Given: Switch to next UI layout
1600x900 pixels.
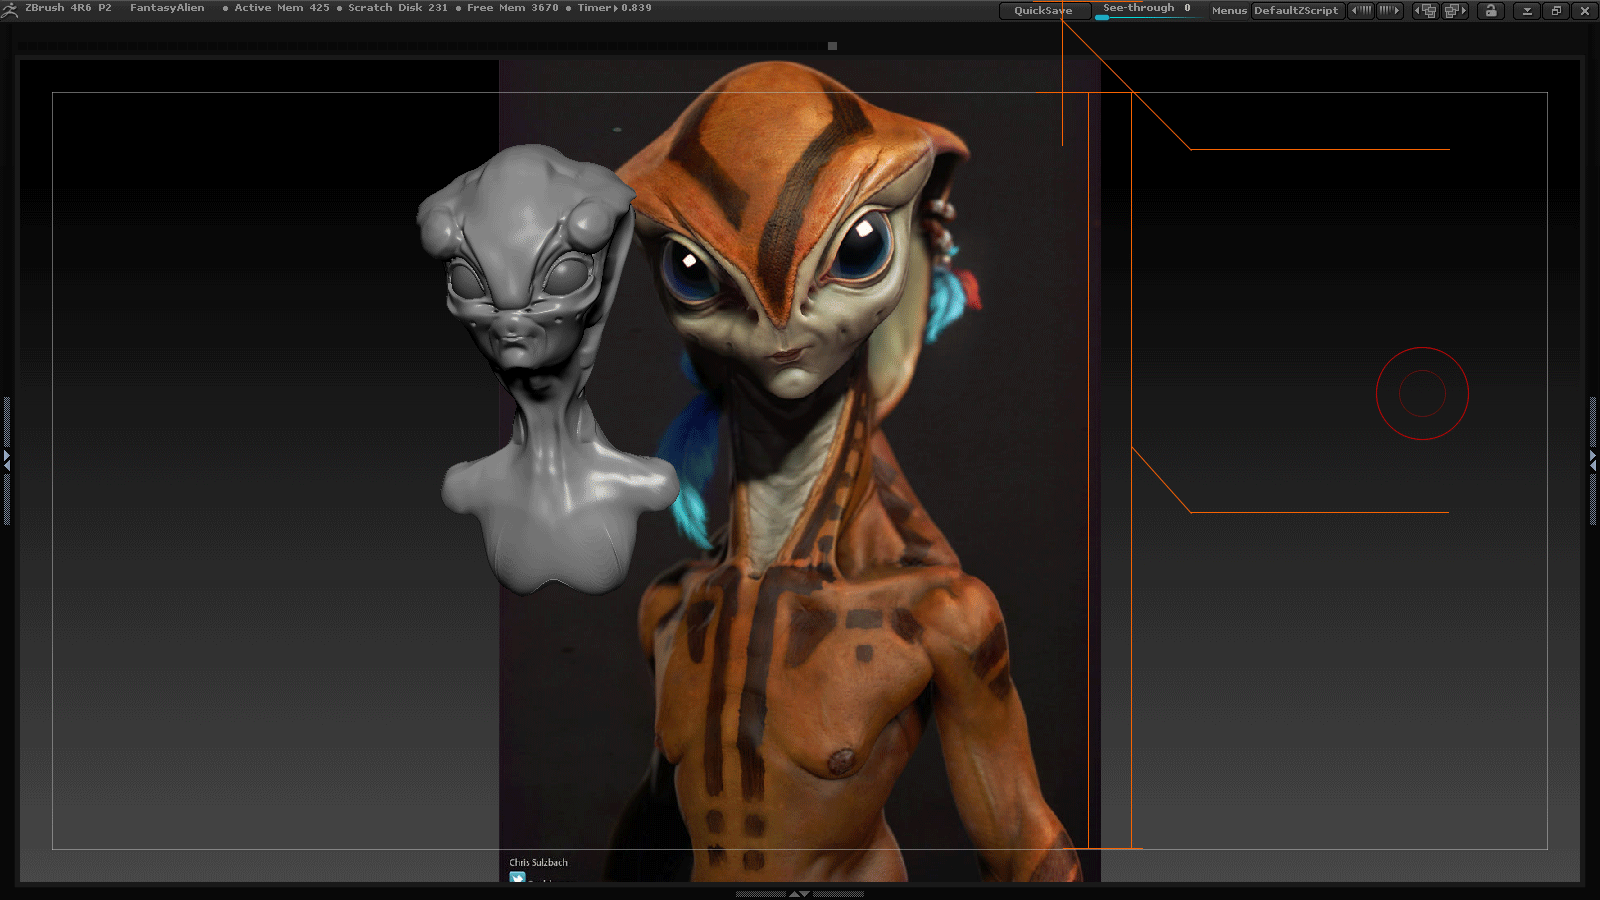Looking at the screenshot, I should (1455, 11).
